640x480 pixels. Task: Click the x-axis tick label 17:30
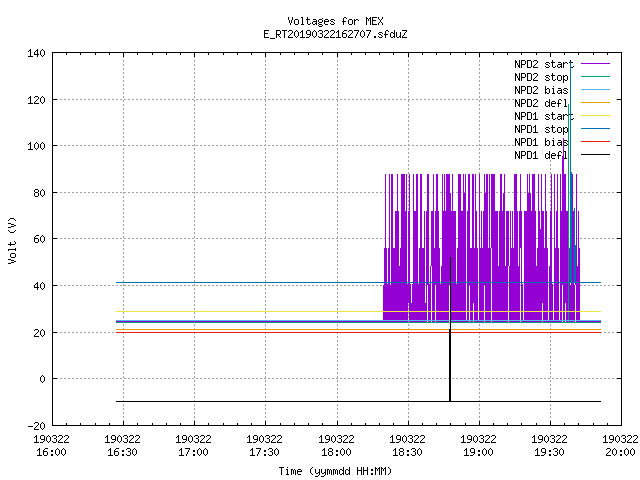[264, 453]
